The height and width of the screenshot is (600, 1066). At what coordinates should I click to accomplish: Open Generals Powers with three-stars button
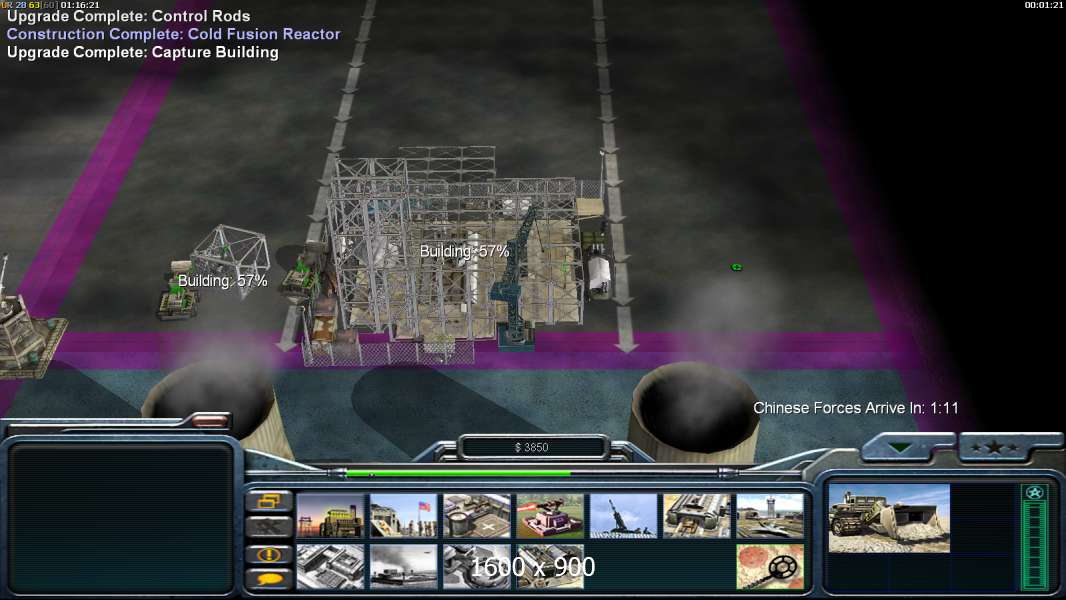pos(995,447)
